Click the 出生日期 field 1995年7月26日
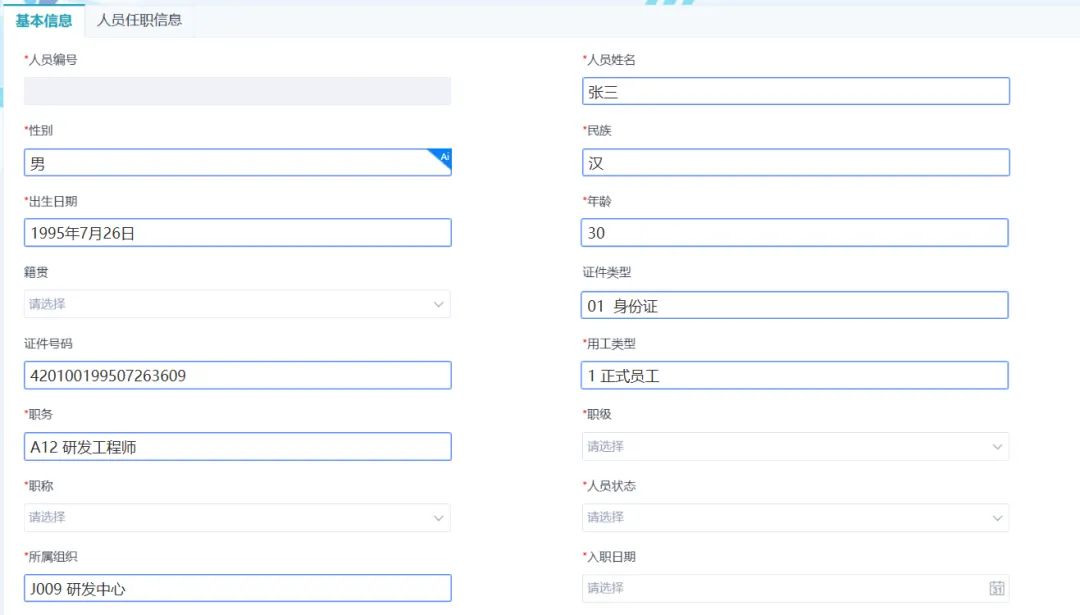Image resolution: width=1080 pixels, height=615 pixels. click(238, 233)
